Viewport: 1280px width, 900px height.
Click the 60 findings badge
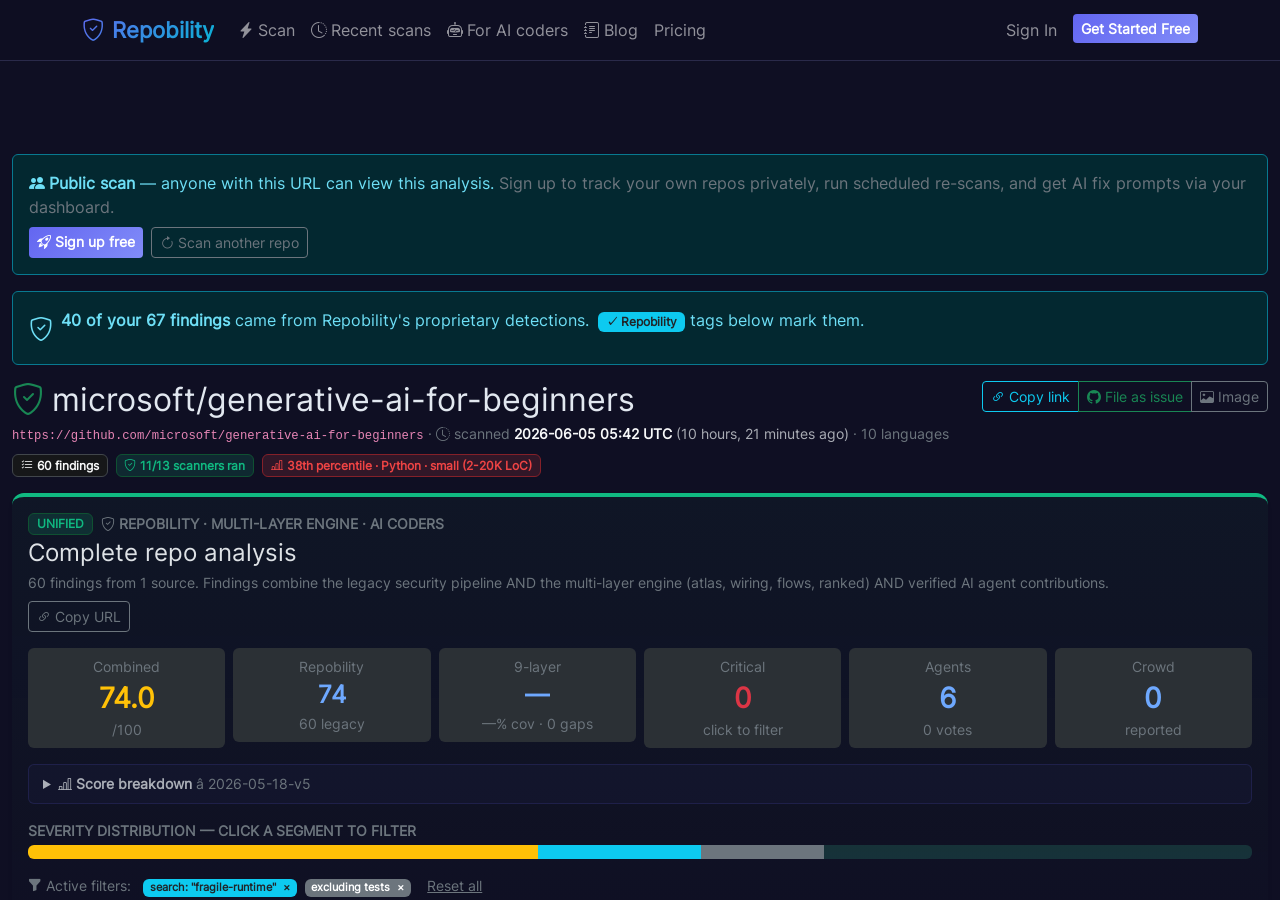tap(60, 465)
